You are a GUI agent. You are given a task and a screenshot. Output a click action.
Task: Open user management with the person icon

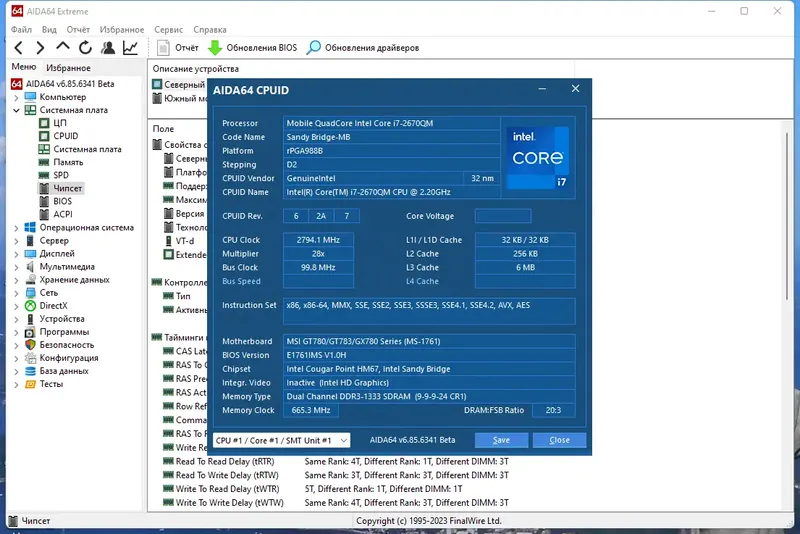(x=108, y=48)
